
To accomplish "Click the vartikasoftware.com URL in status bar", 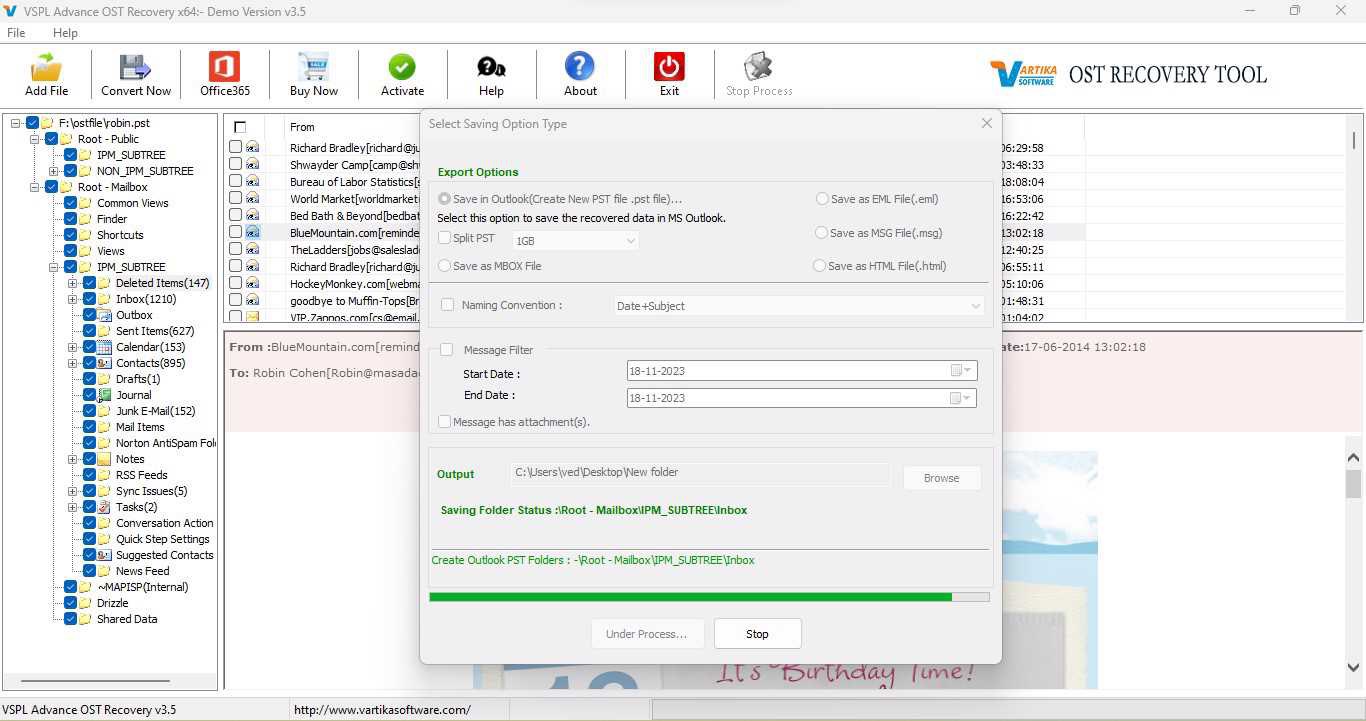I will pos(382,710).
